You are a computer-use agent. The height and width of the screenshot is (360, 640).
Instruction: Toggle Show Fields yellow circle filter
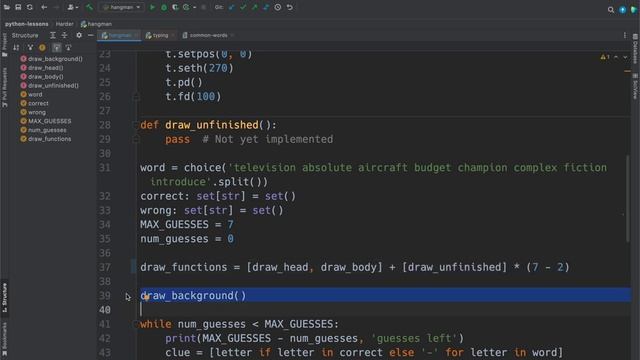(x=42, y=48)
